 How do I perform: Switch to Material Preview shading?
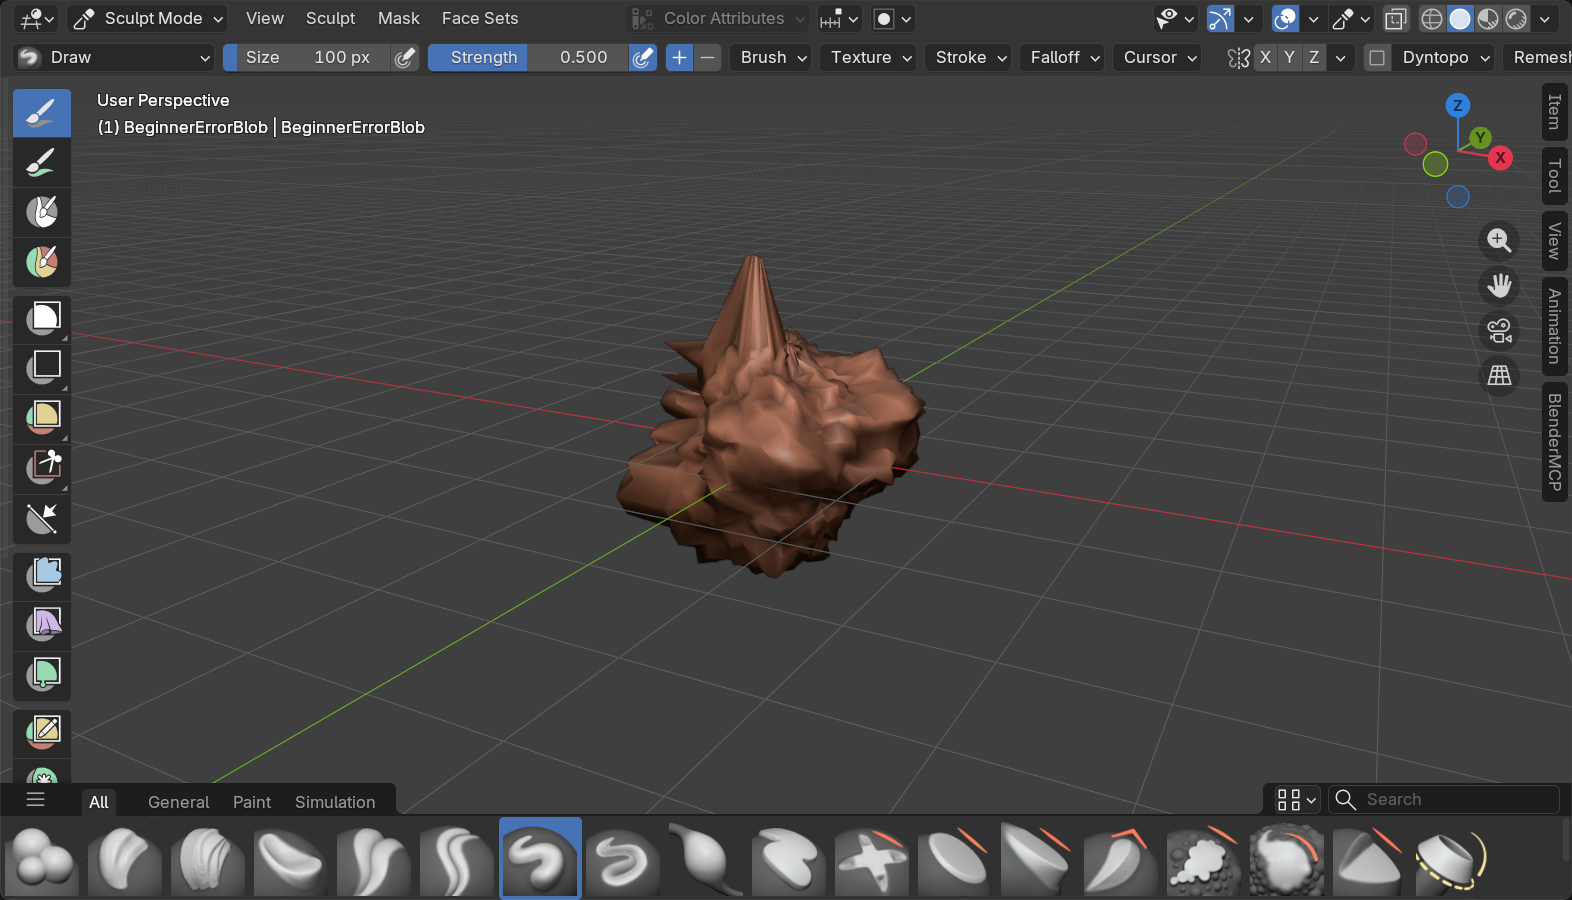click(1488, 19)
